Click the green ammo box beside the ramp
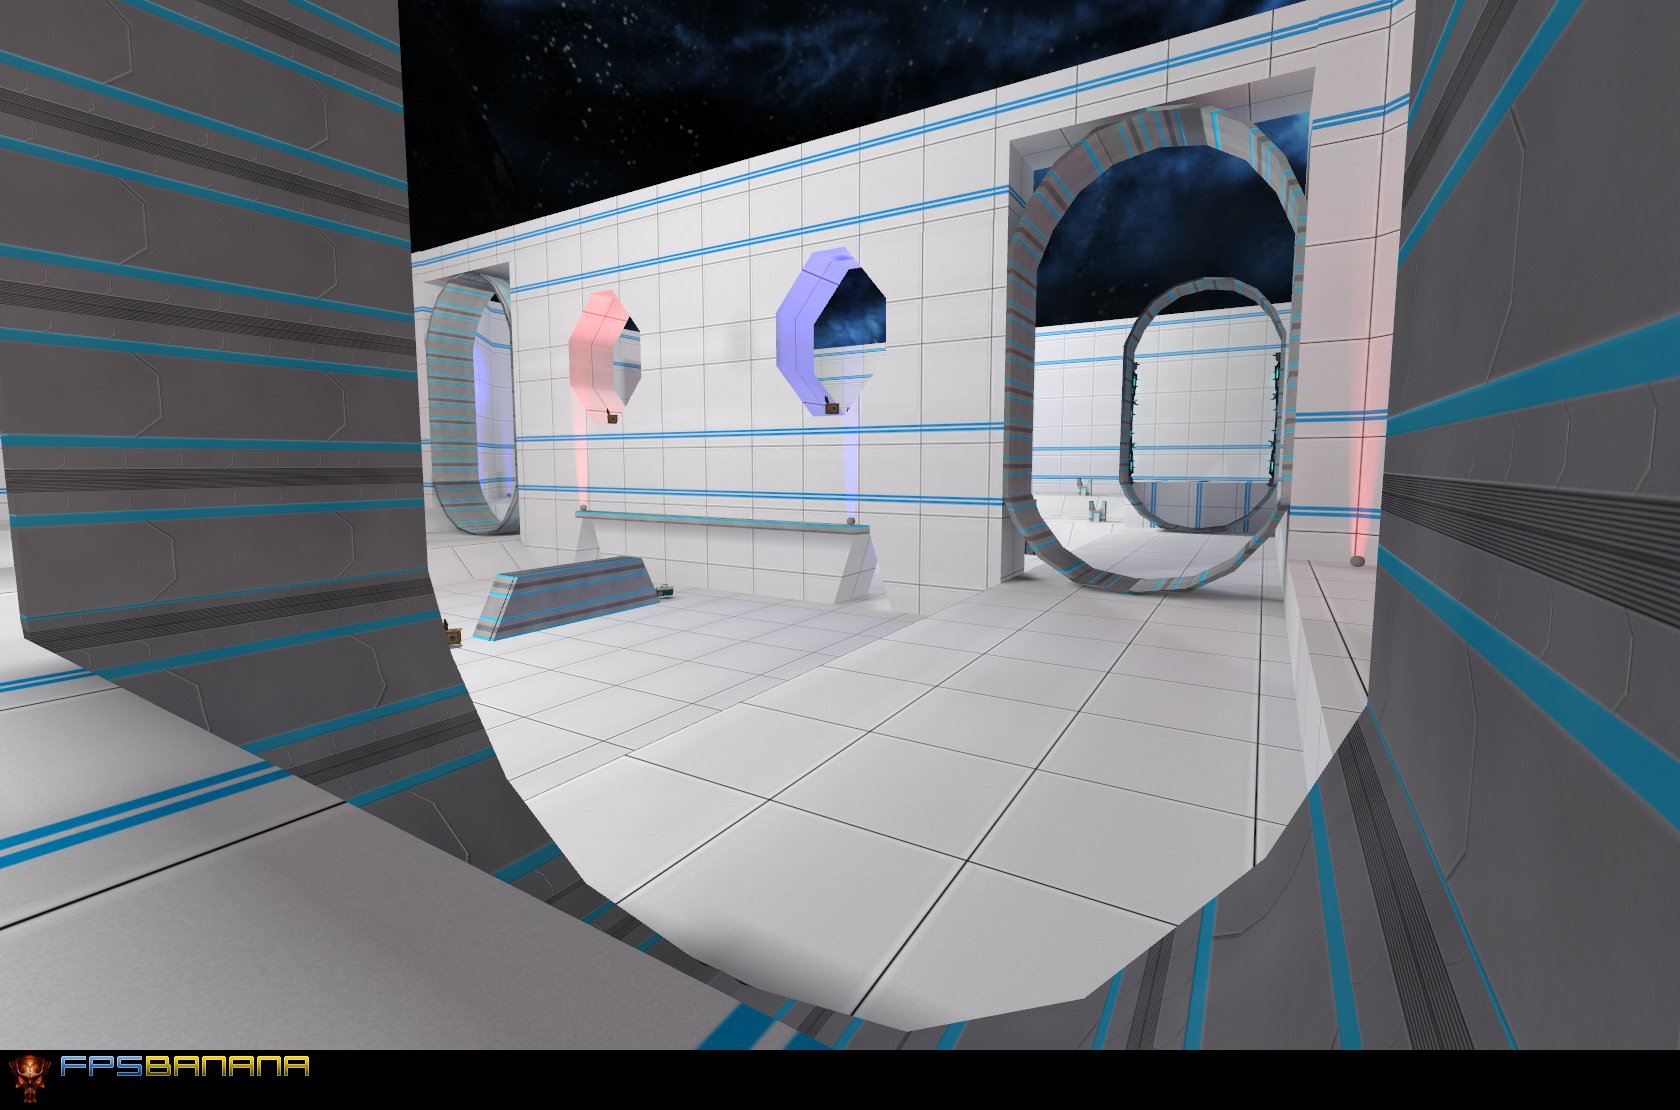Image resolution: width=1680 pixels, height=1110 pixels. point(665,593)
